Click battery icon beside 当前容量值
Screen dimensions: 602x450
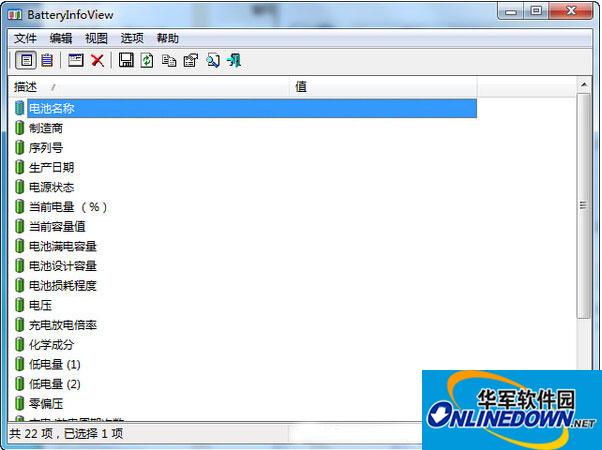tap(20, 226)
